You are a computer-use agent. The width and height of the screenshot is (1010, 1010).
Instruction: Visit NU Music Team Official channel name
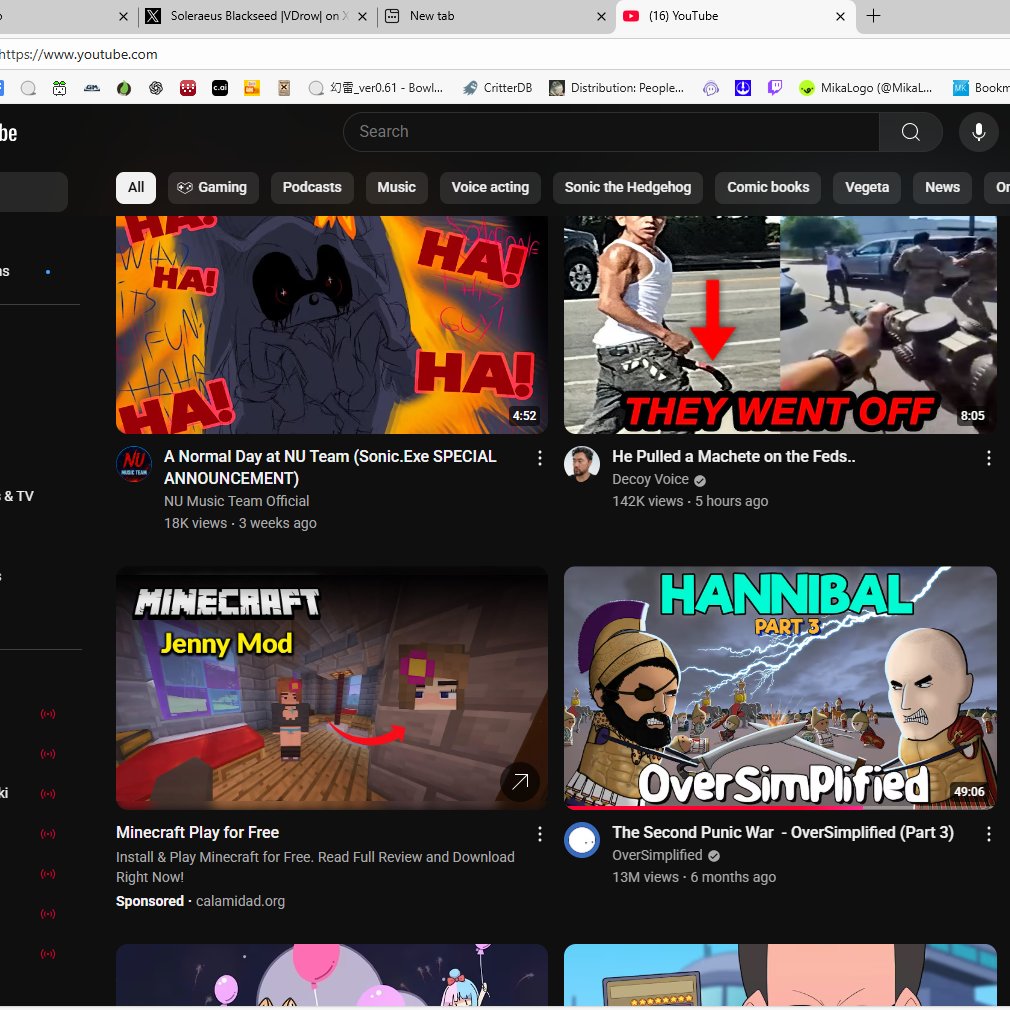pyautogui.click(x=236, y=501)
